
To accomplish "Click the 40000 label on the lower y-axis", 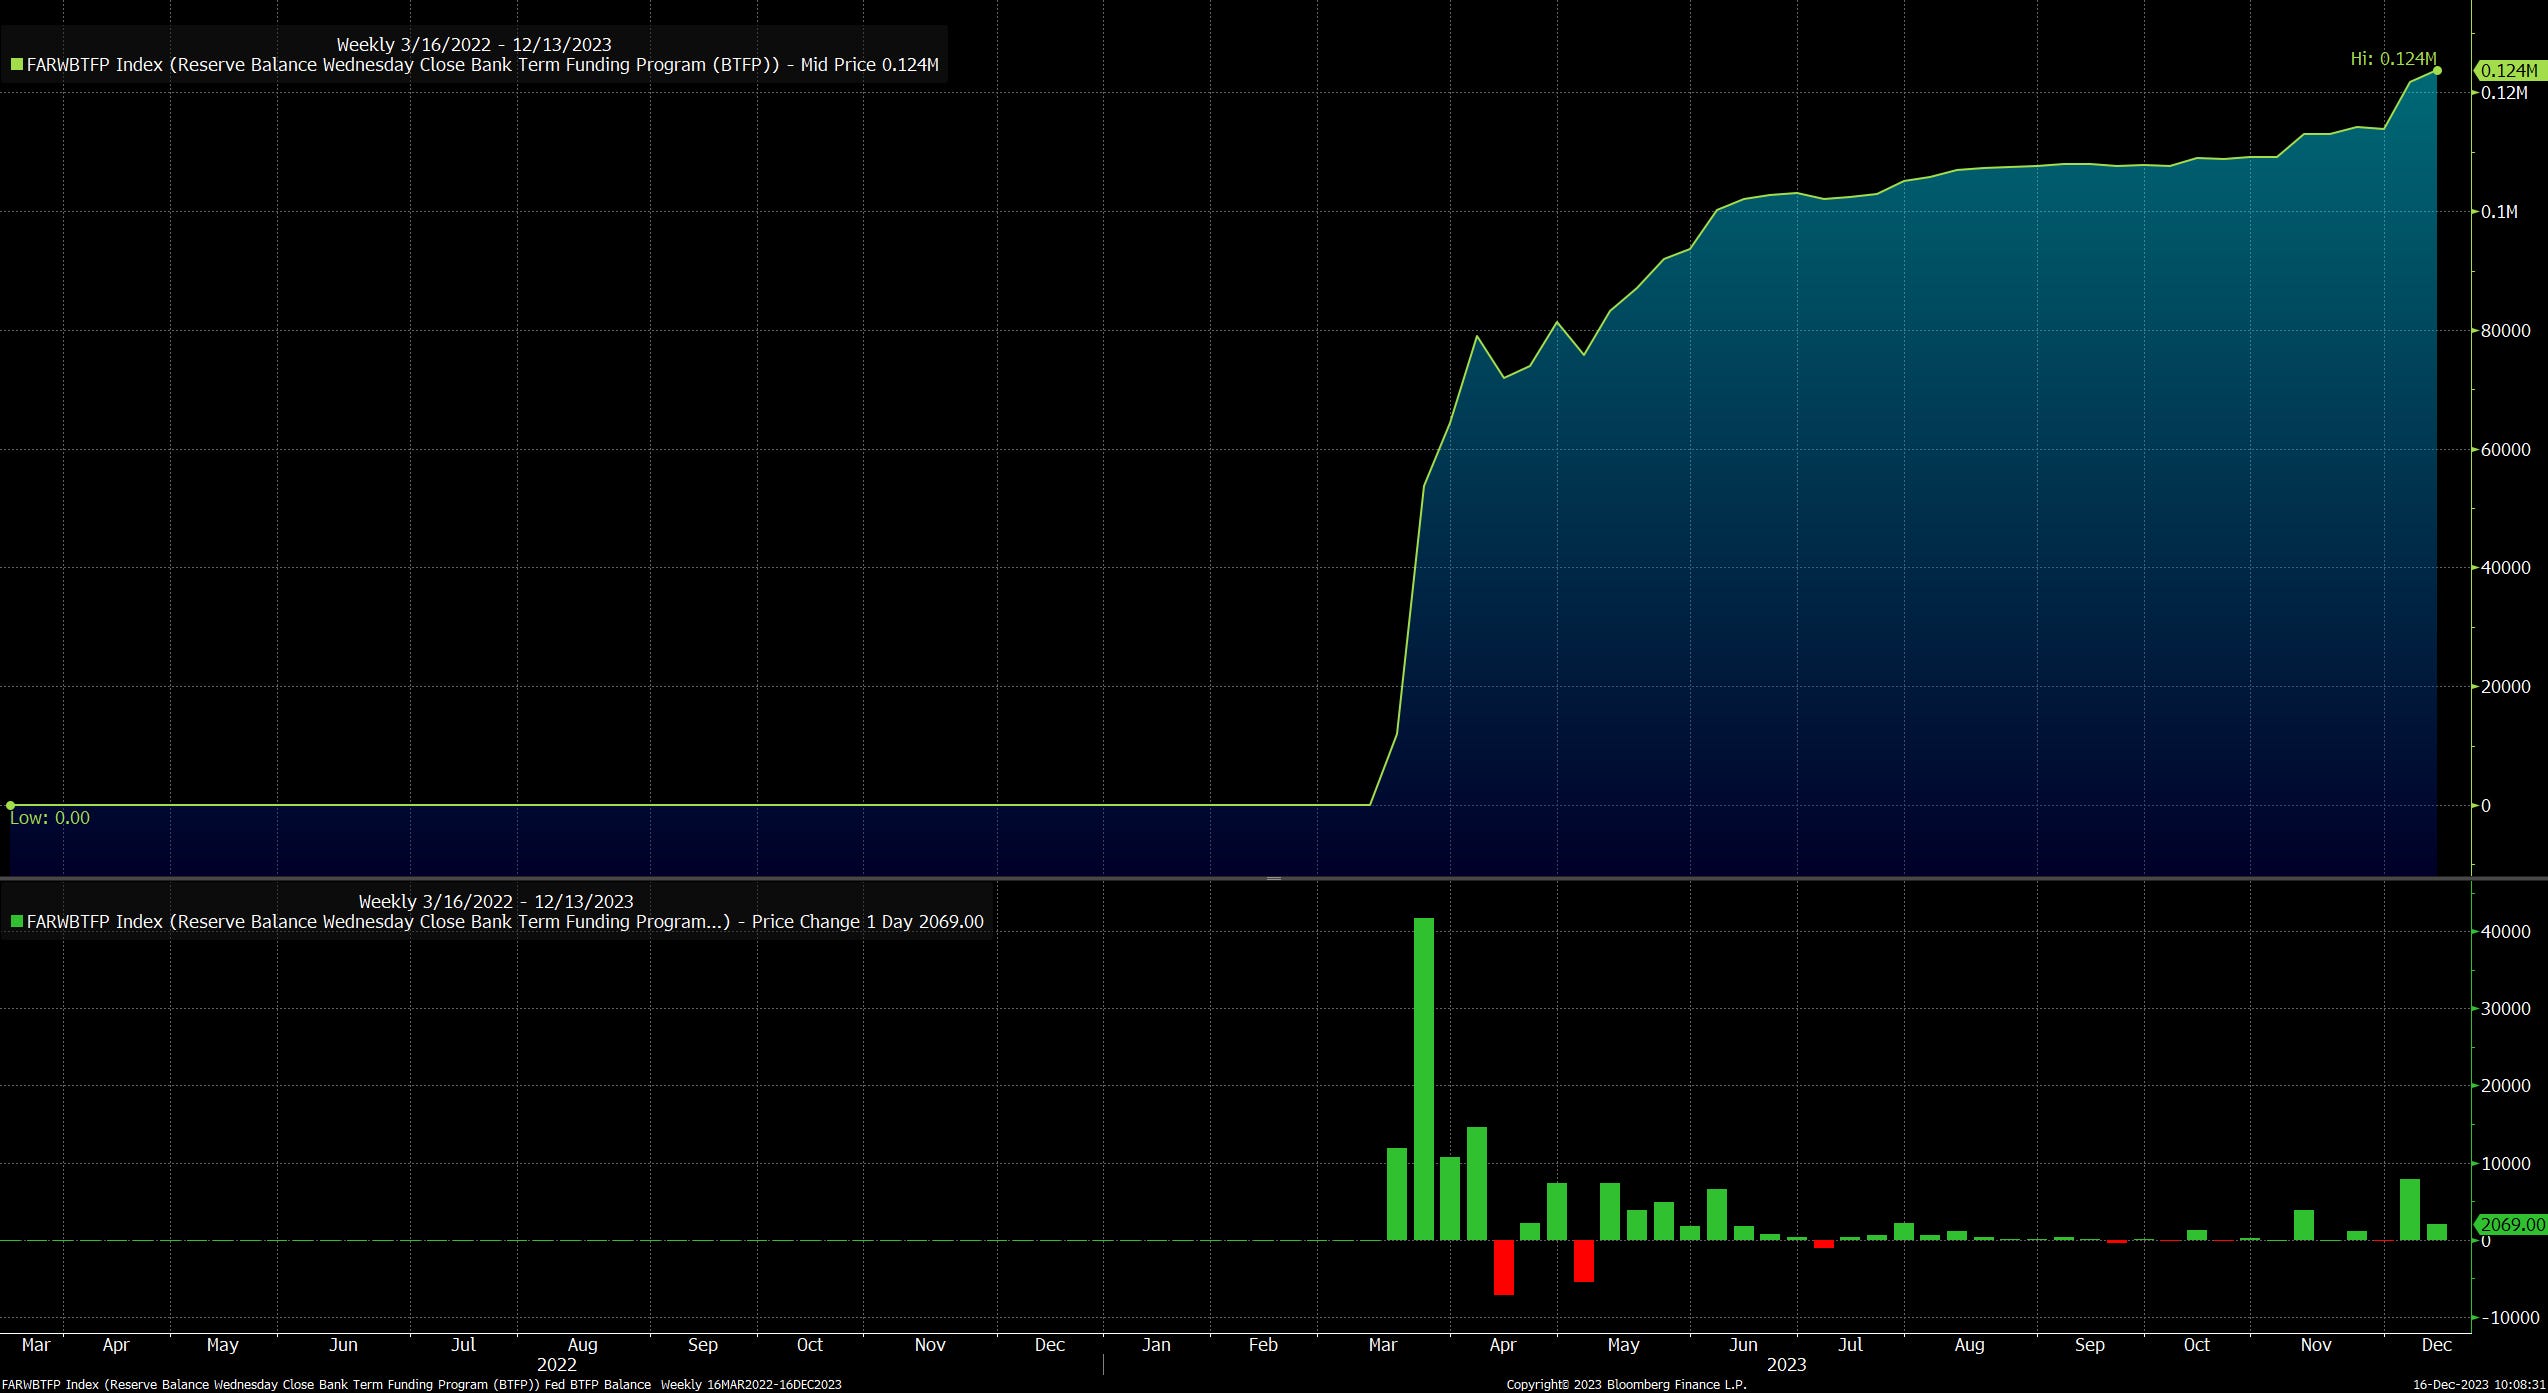I will (2505, 931).
